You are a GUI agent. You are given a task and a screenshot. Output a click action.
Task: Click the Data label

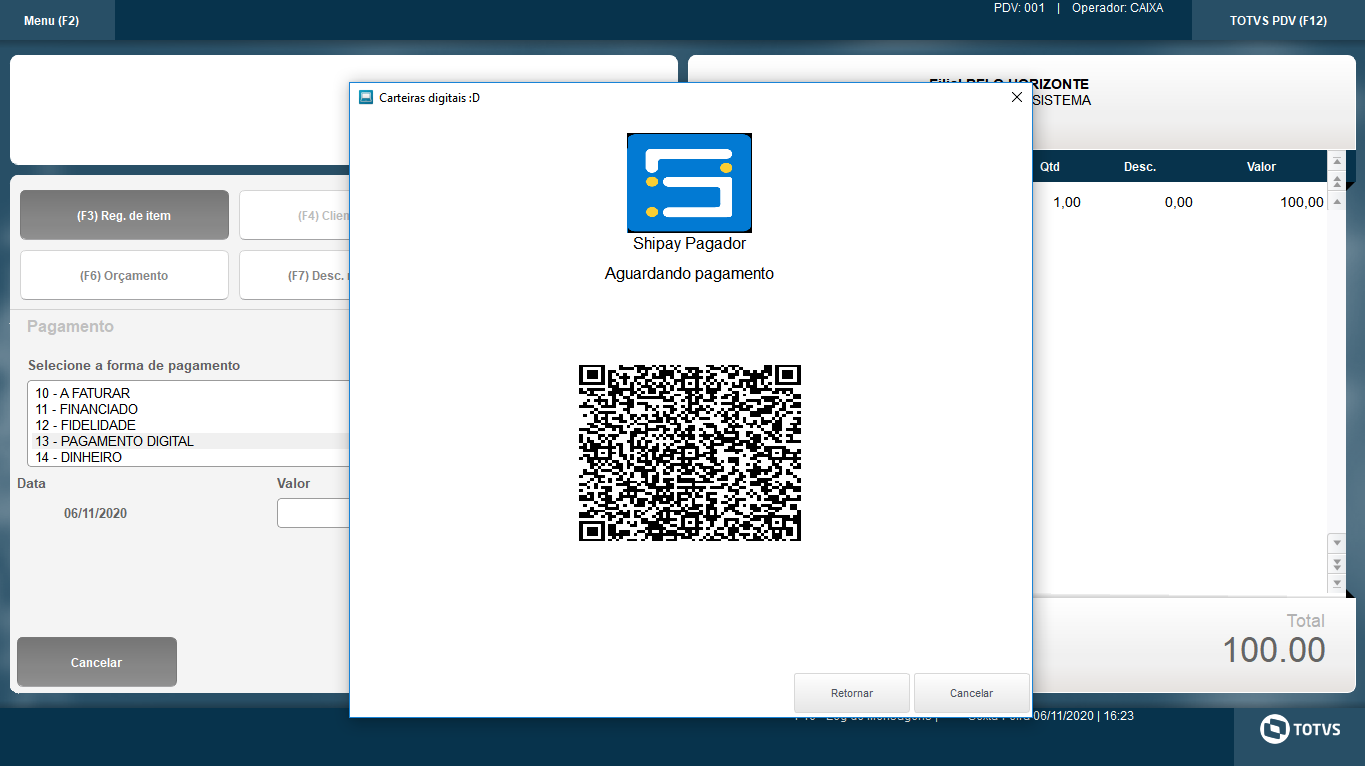click(x=32, y=483)
